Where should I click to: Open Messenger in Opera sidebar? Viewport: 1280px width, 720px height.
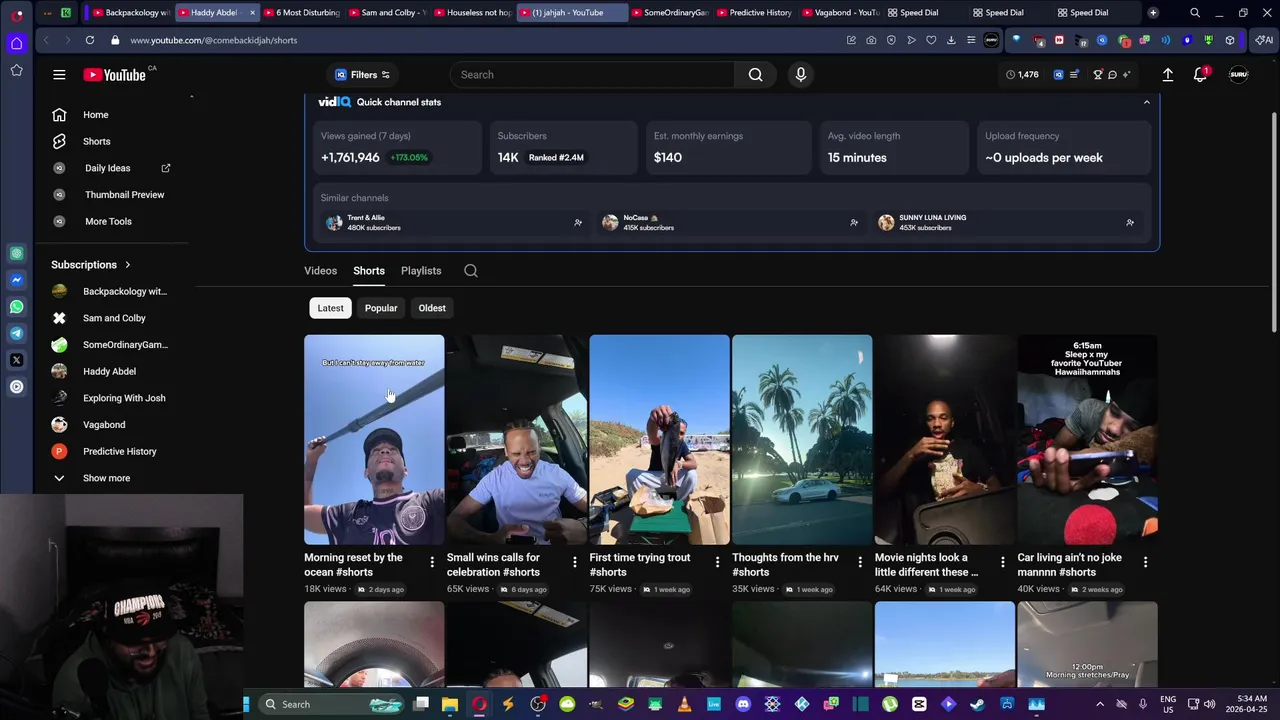(x=17, y=280)
